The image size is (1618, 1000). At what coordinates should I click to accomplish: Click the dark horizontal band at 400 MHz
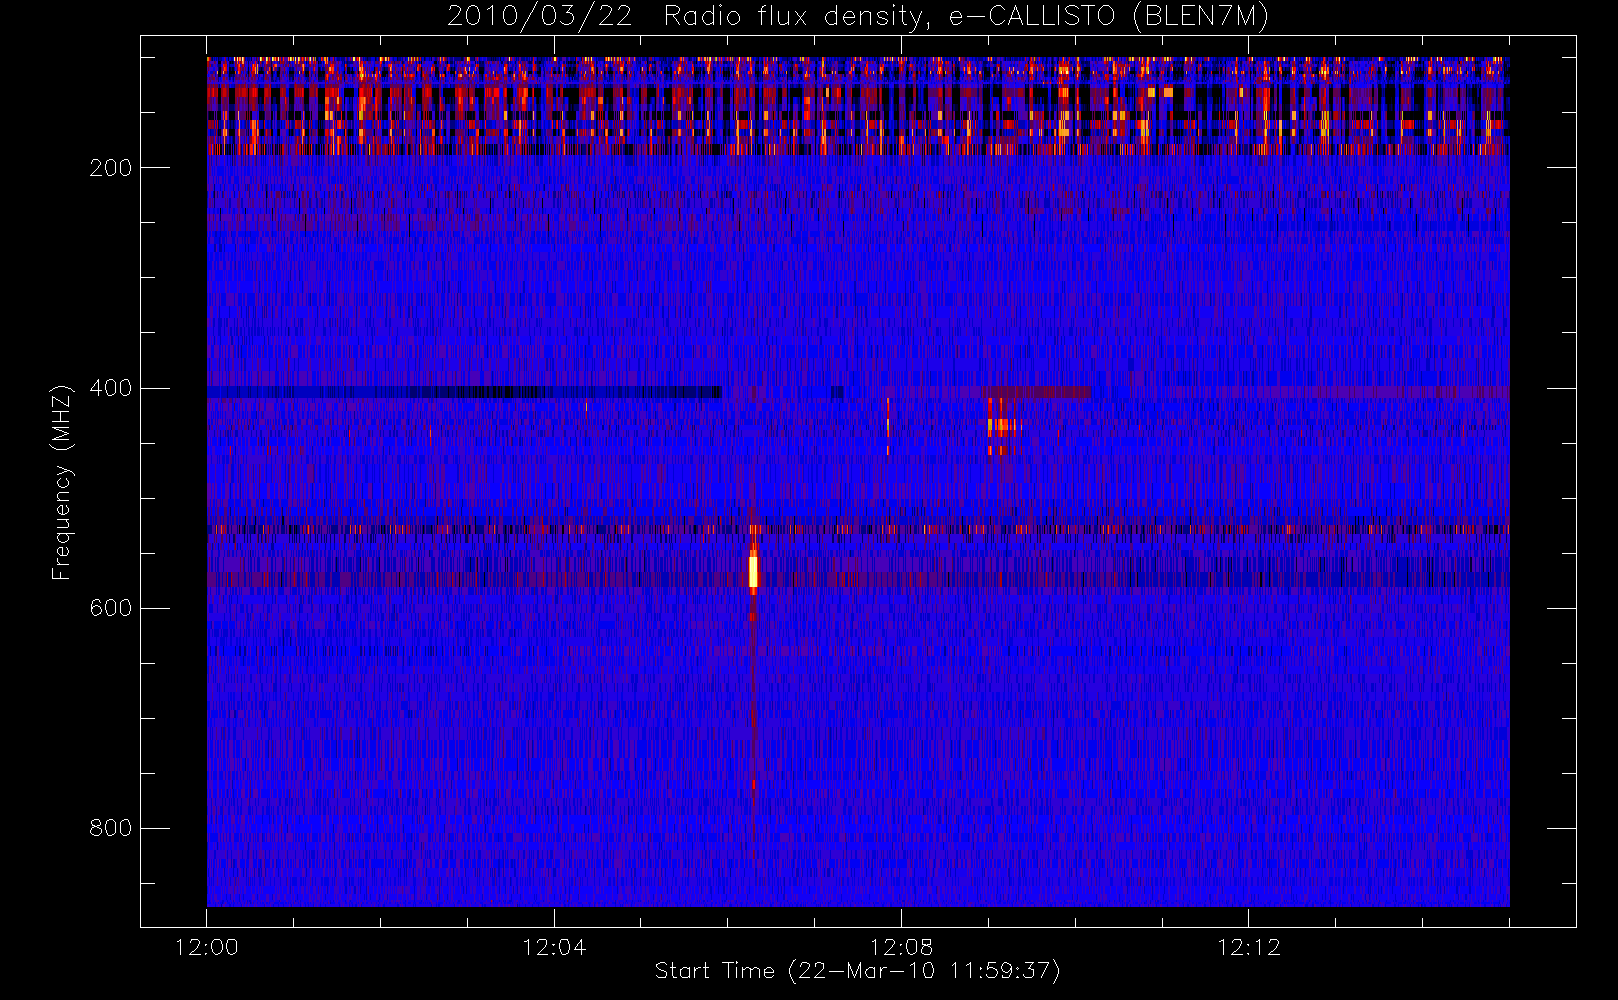(x=464, y=392)
